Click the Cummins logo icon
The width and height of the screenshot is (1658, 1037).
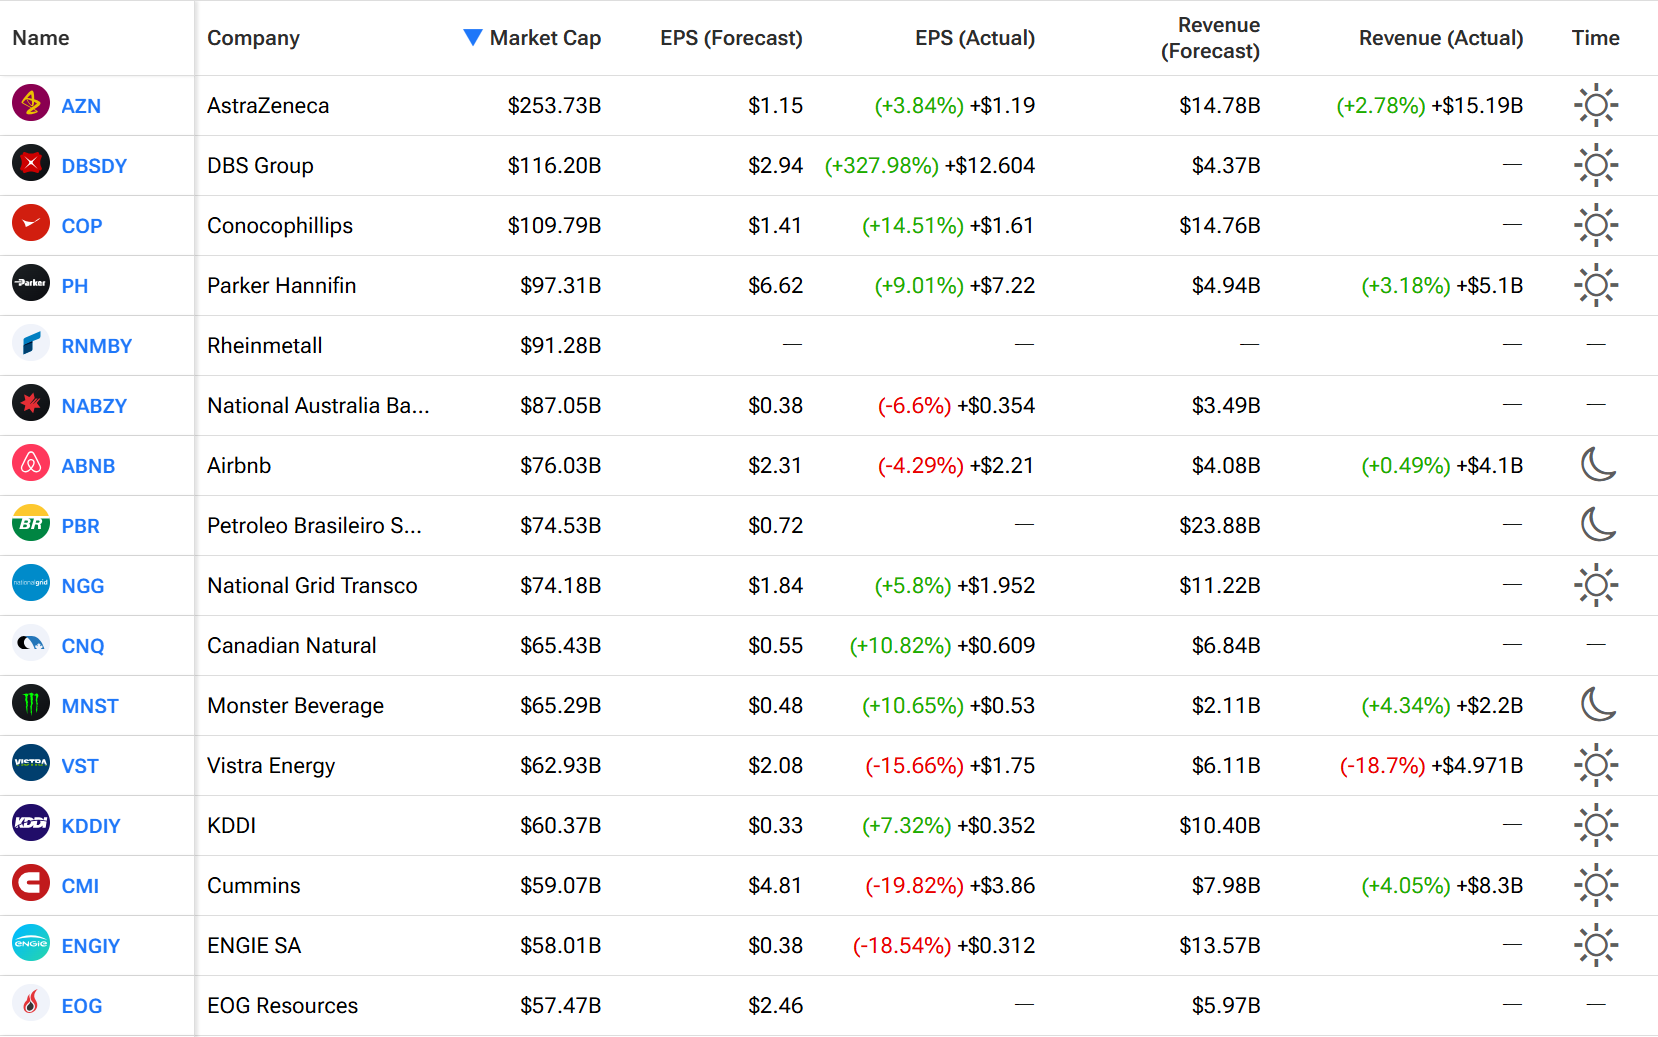point(31,884)
